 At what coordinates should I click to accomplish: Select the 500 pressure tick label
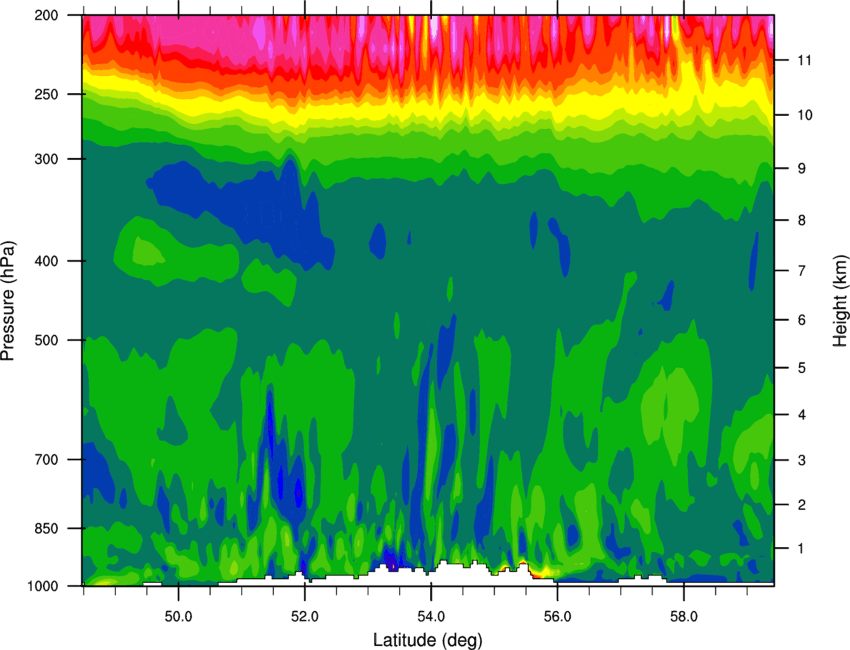point(47,340)
